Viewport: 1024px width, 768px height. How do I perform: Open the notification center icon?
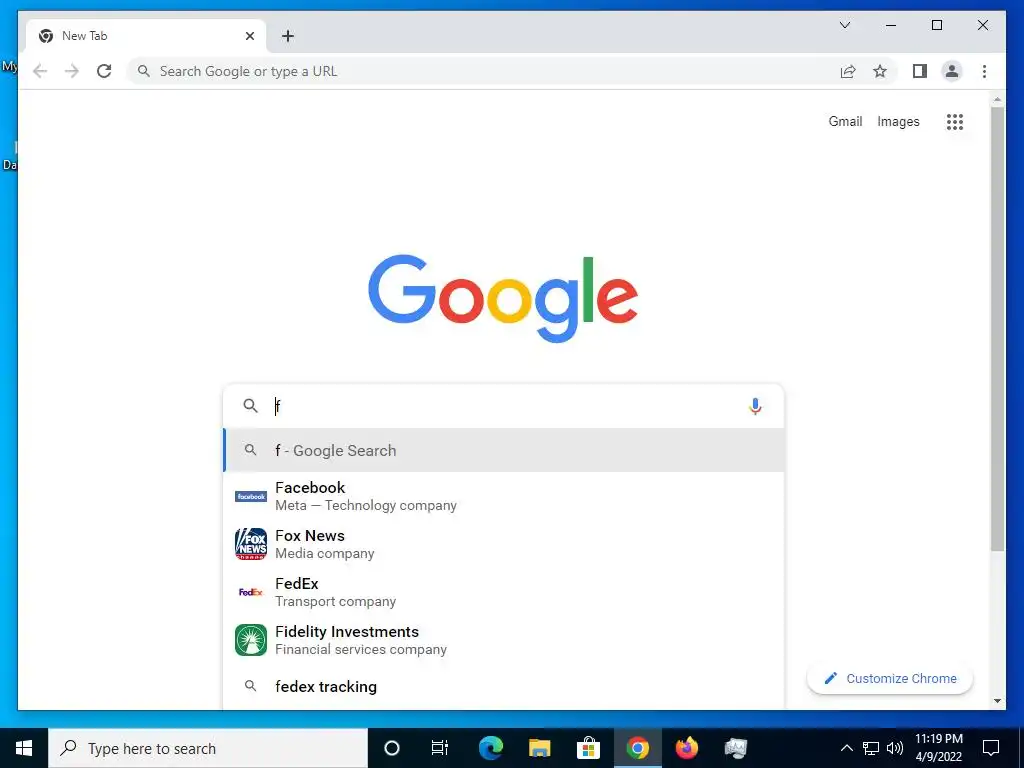[x=991, y=748]
